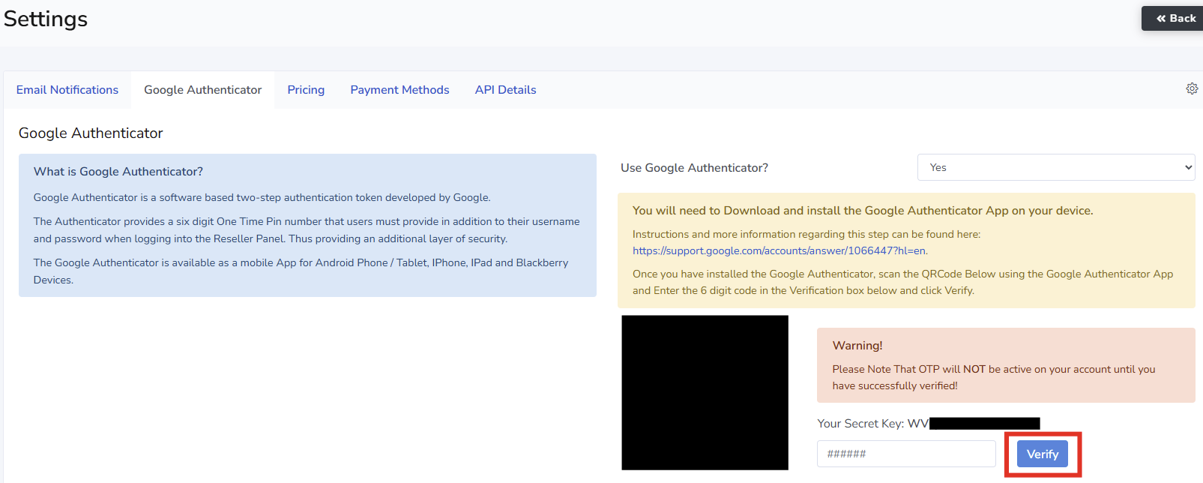1203x483 pixels.
Task: Click the settings gear icon
Action: [1192, 89]
